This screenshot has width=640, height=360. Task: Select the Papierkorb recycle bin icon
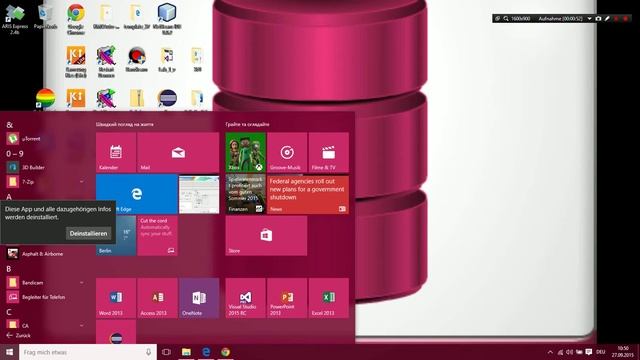tap(45, 16)
